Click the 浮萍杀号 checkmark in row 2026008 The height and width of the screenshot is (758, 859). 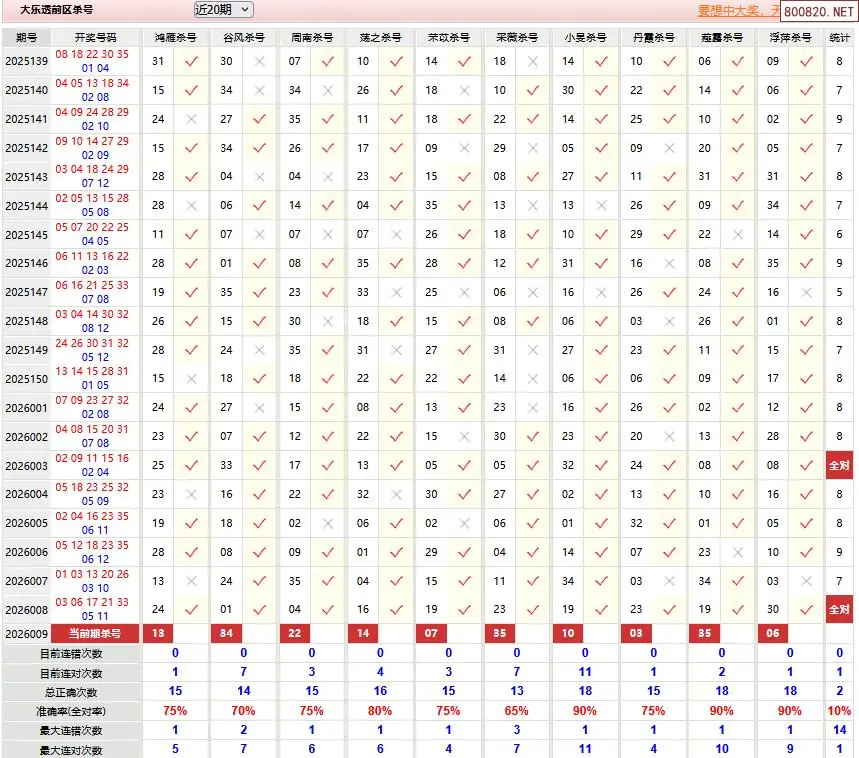tap(806, 609)
